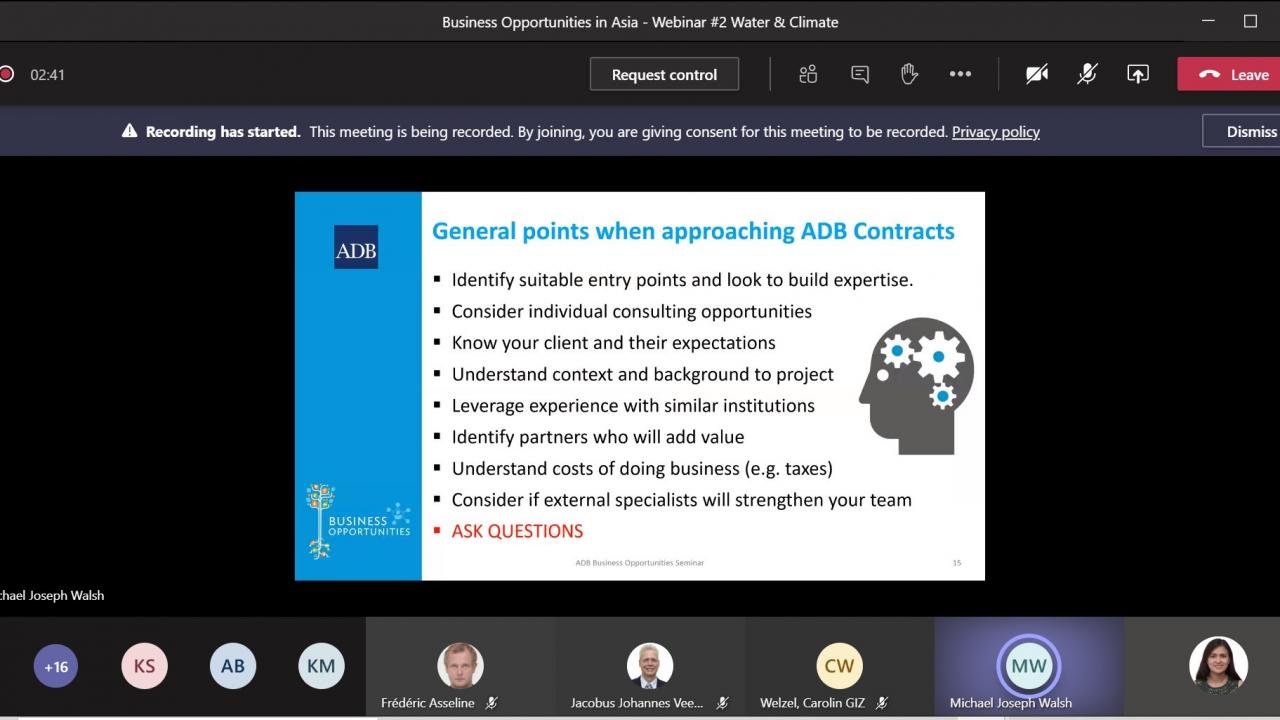The width and height of the screenshot is (1280, 720).
Task: Click 'Leverage experience with similar institutions' bullet
Action: pyautogui.click(x=633, y=405)
